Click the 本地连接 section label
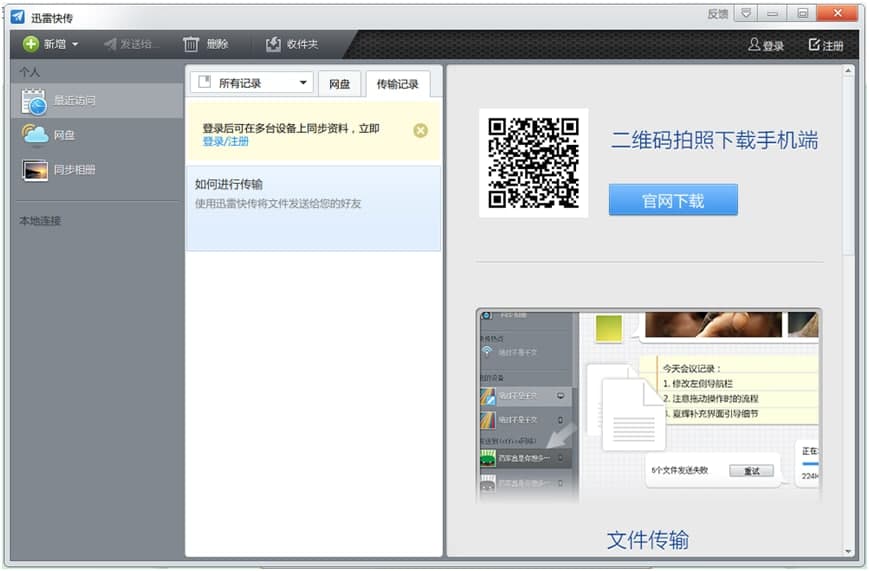869x571 pixels. [40, 221]
